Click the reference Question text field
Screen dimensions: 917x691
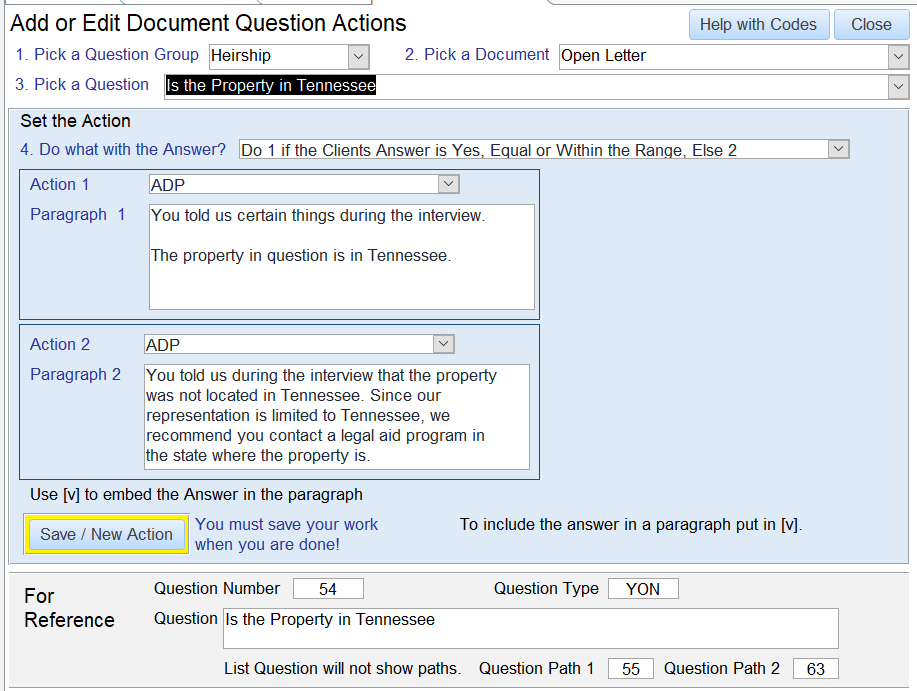coord(530,628)
